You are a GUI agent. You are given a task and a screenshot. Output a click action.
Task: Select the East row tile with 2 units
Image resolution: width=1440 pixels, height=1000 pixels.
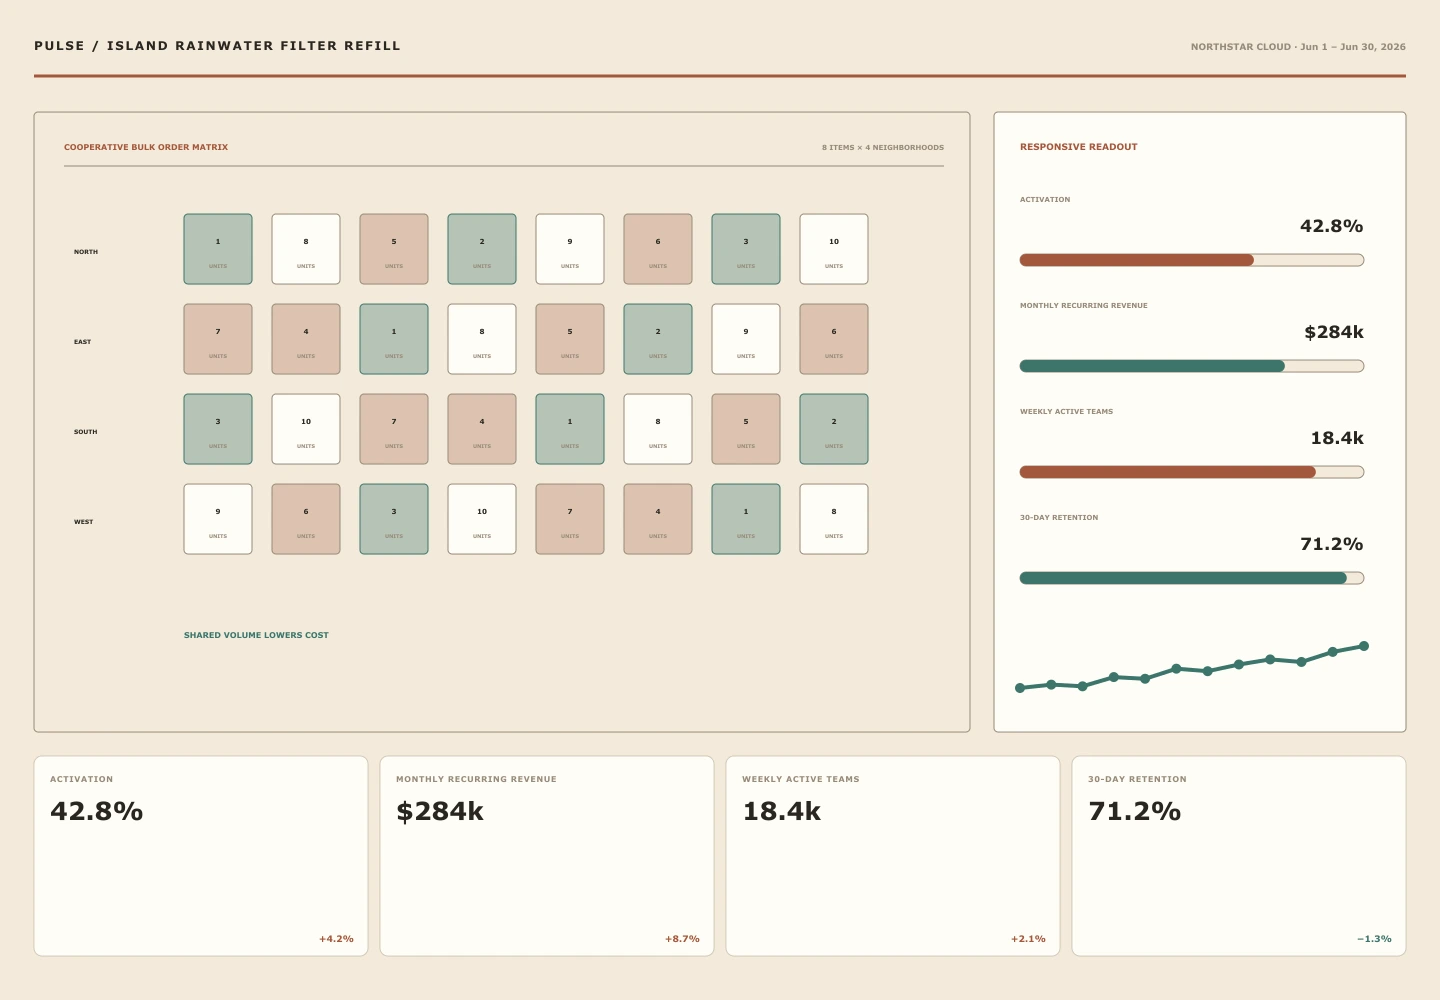[x=658, y=339]
